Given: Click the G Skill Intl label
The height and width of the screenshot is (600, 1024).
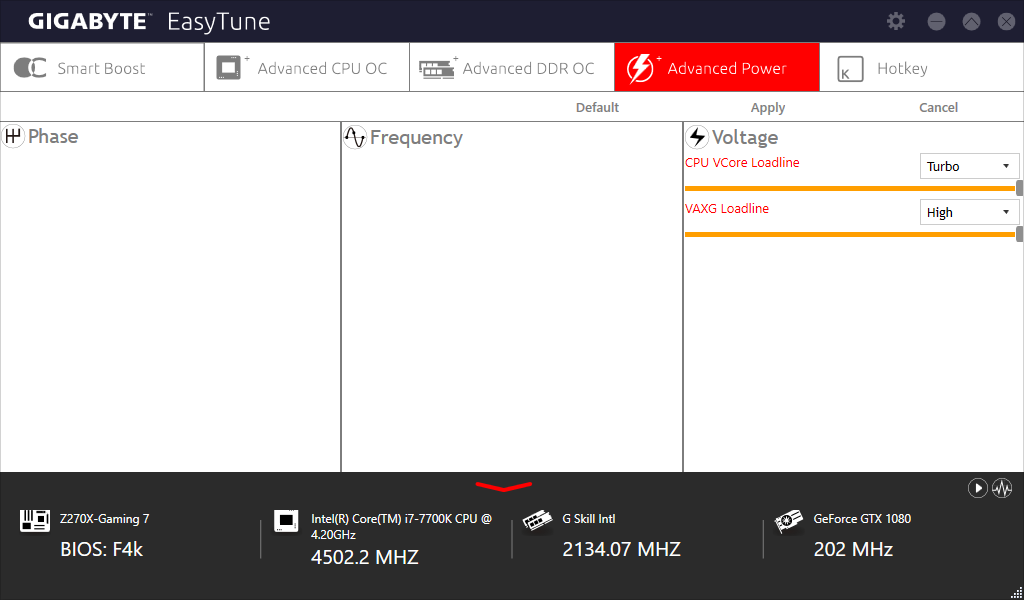Looking at the screenshot, I should (x=588, y=519).
